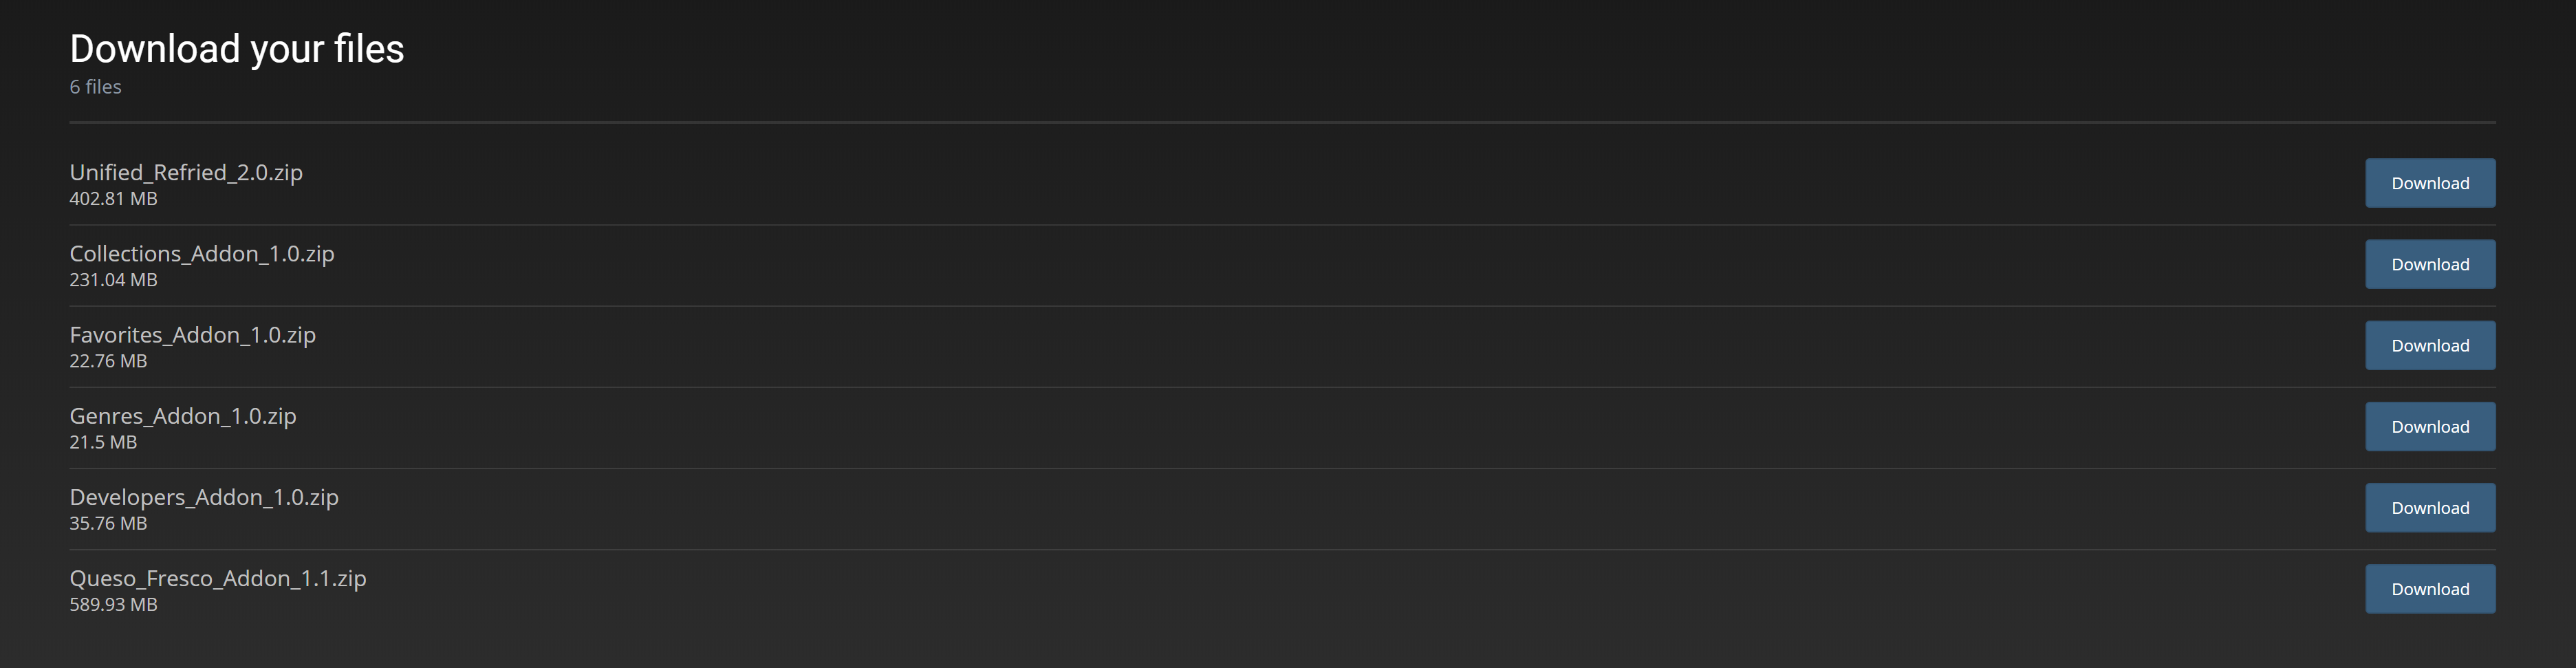The width and height of the screenshot is (2576, 668).
Task: Click the Download your files heading
Action: click(x=237, y=48)
